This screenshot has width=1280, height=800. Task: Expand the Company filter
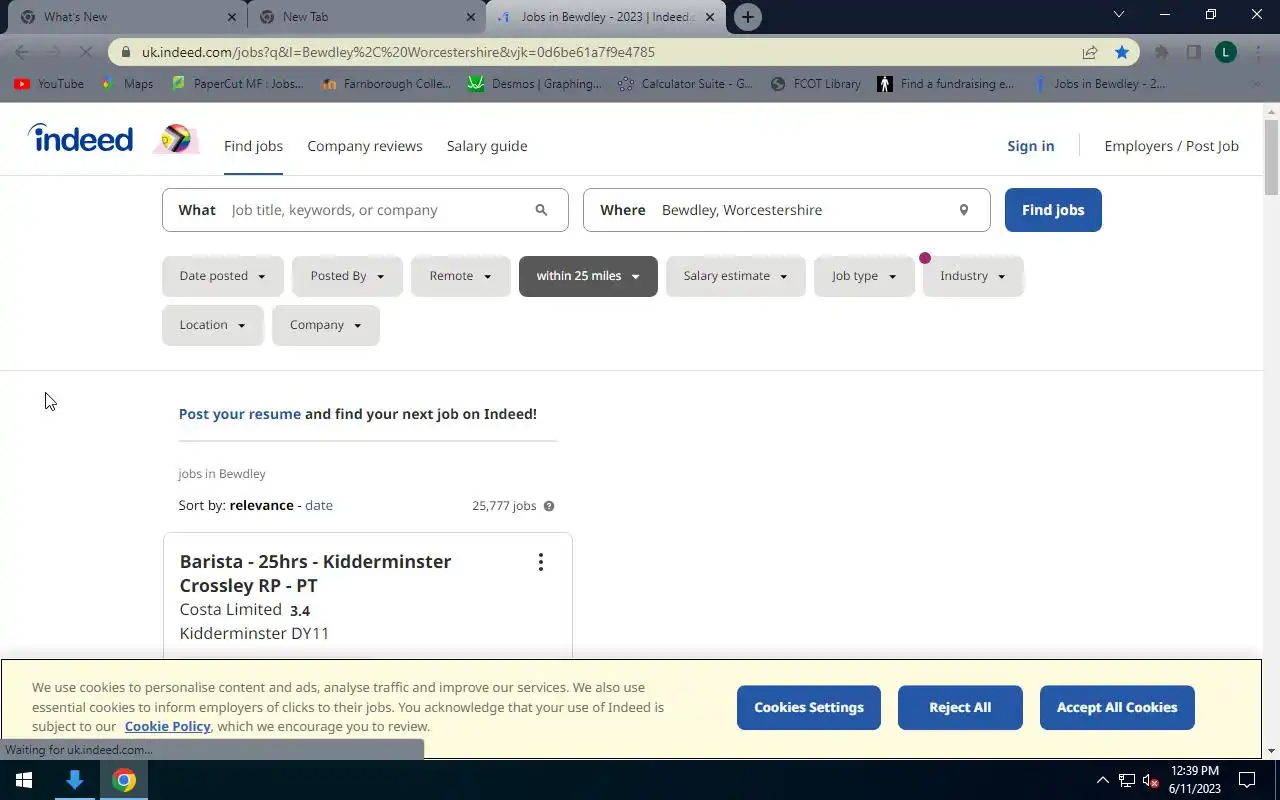(x=326, y=325)
